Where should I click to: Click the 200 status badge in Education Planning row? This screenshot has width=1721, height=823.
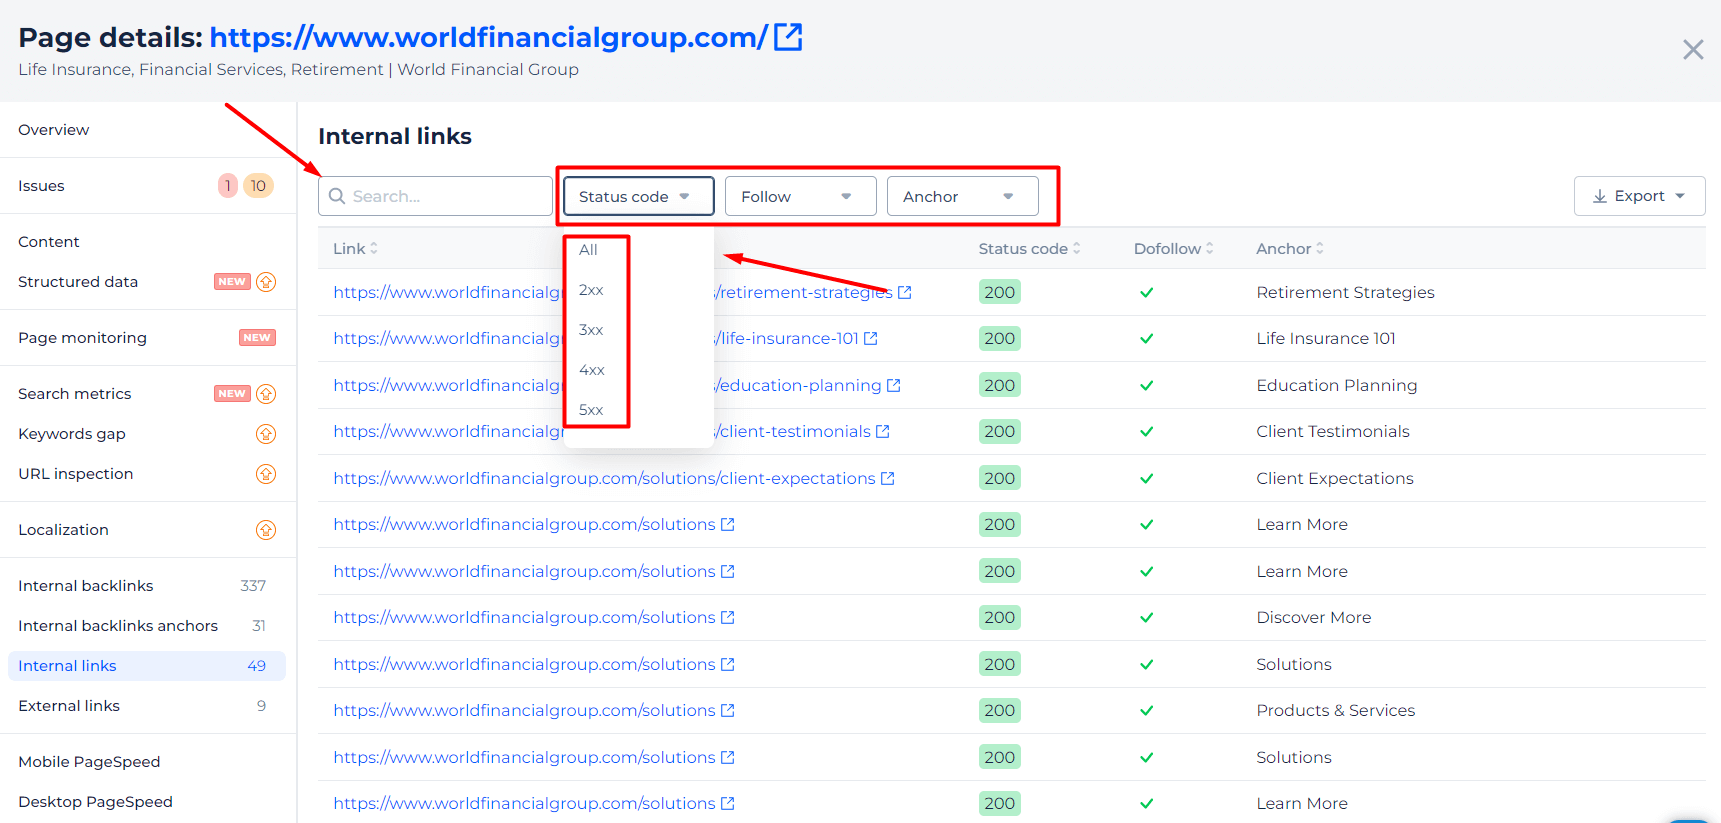[1000, 385]
